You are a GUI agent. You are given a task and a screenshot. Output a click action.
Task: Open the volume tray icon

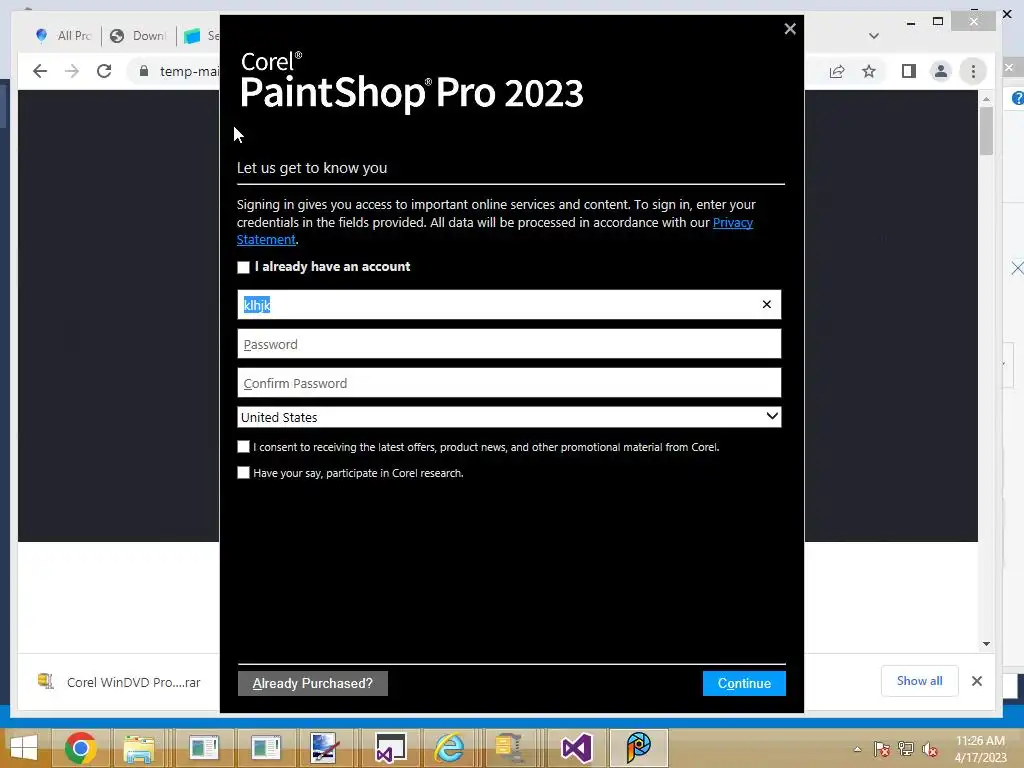930,749
